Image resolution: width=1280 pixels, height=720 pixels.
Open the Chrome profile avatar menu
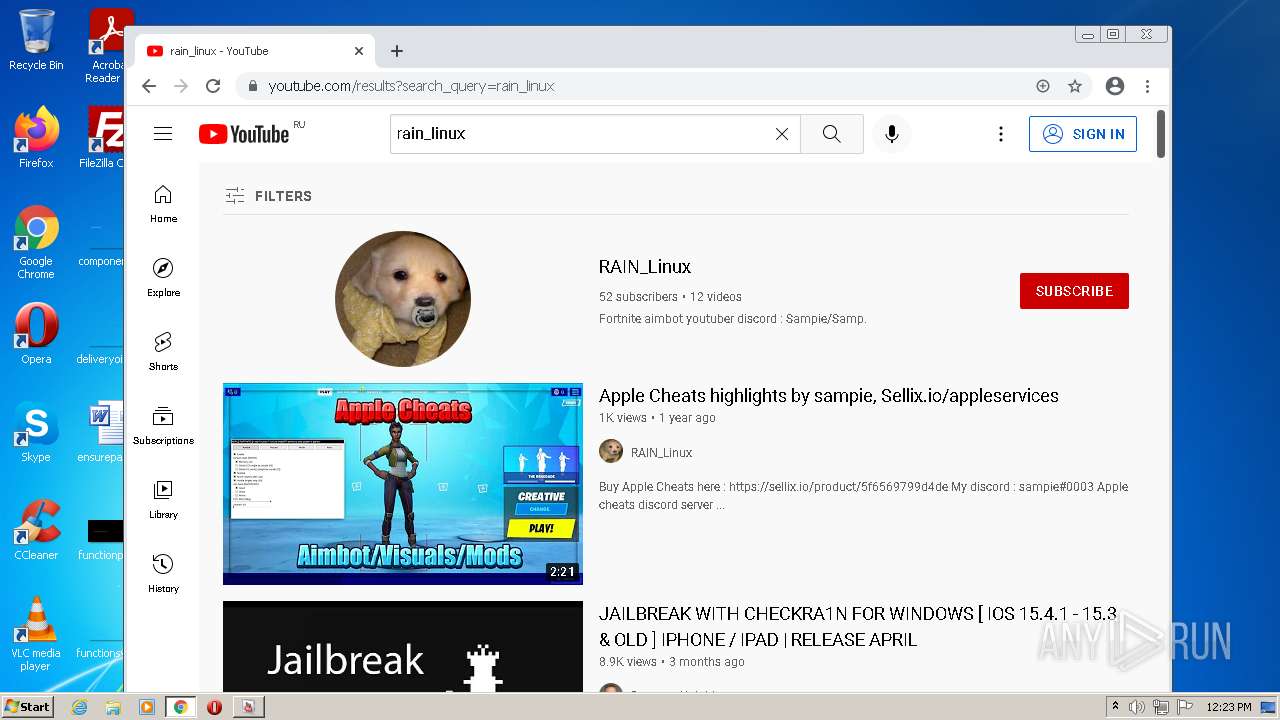pos(1115,86)
